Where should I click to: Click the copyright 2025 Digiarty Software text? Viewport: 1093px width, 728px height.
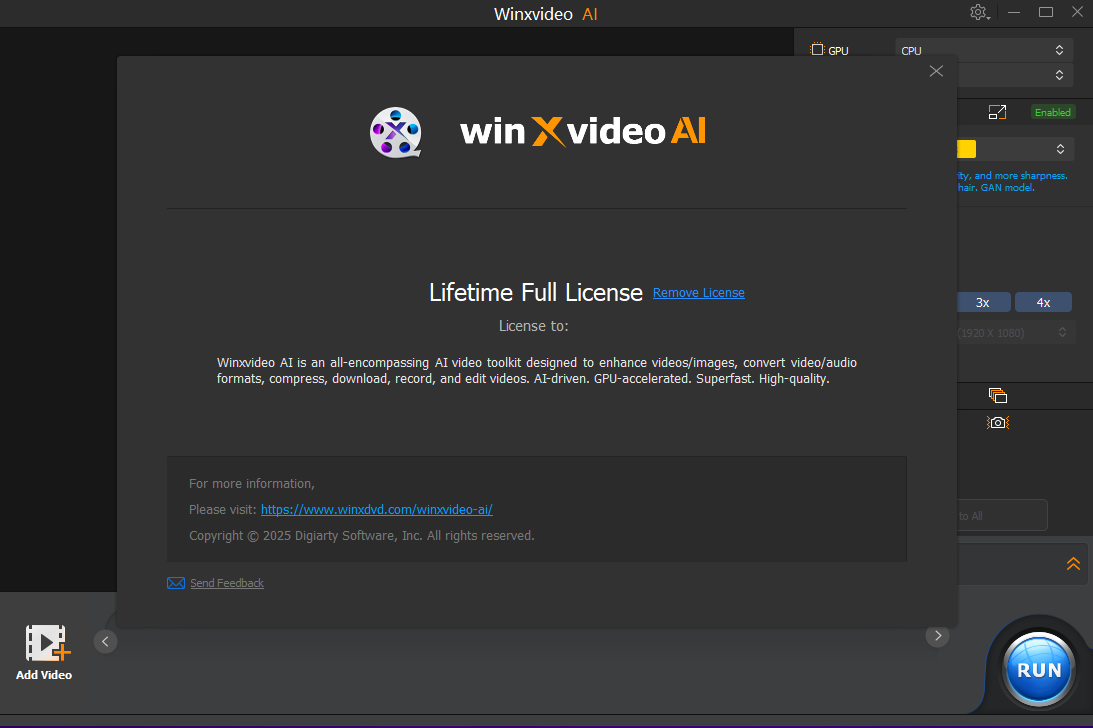[x=362, y=536]
